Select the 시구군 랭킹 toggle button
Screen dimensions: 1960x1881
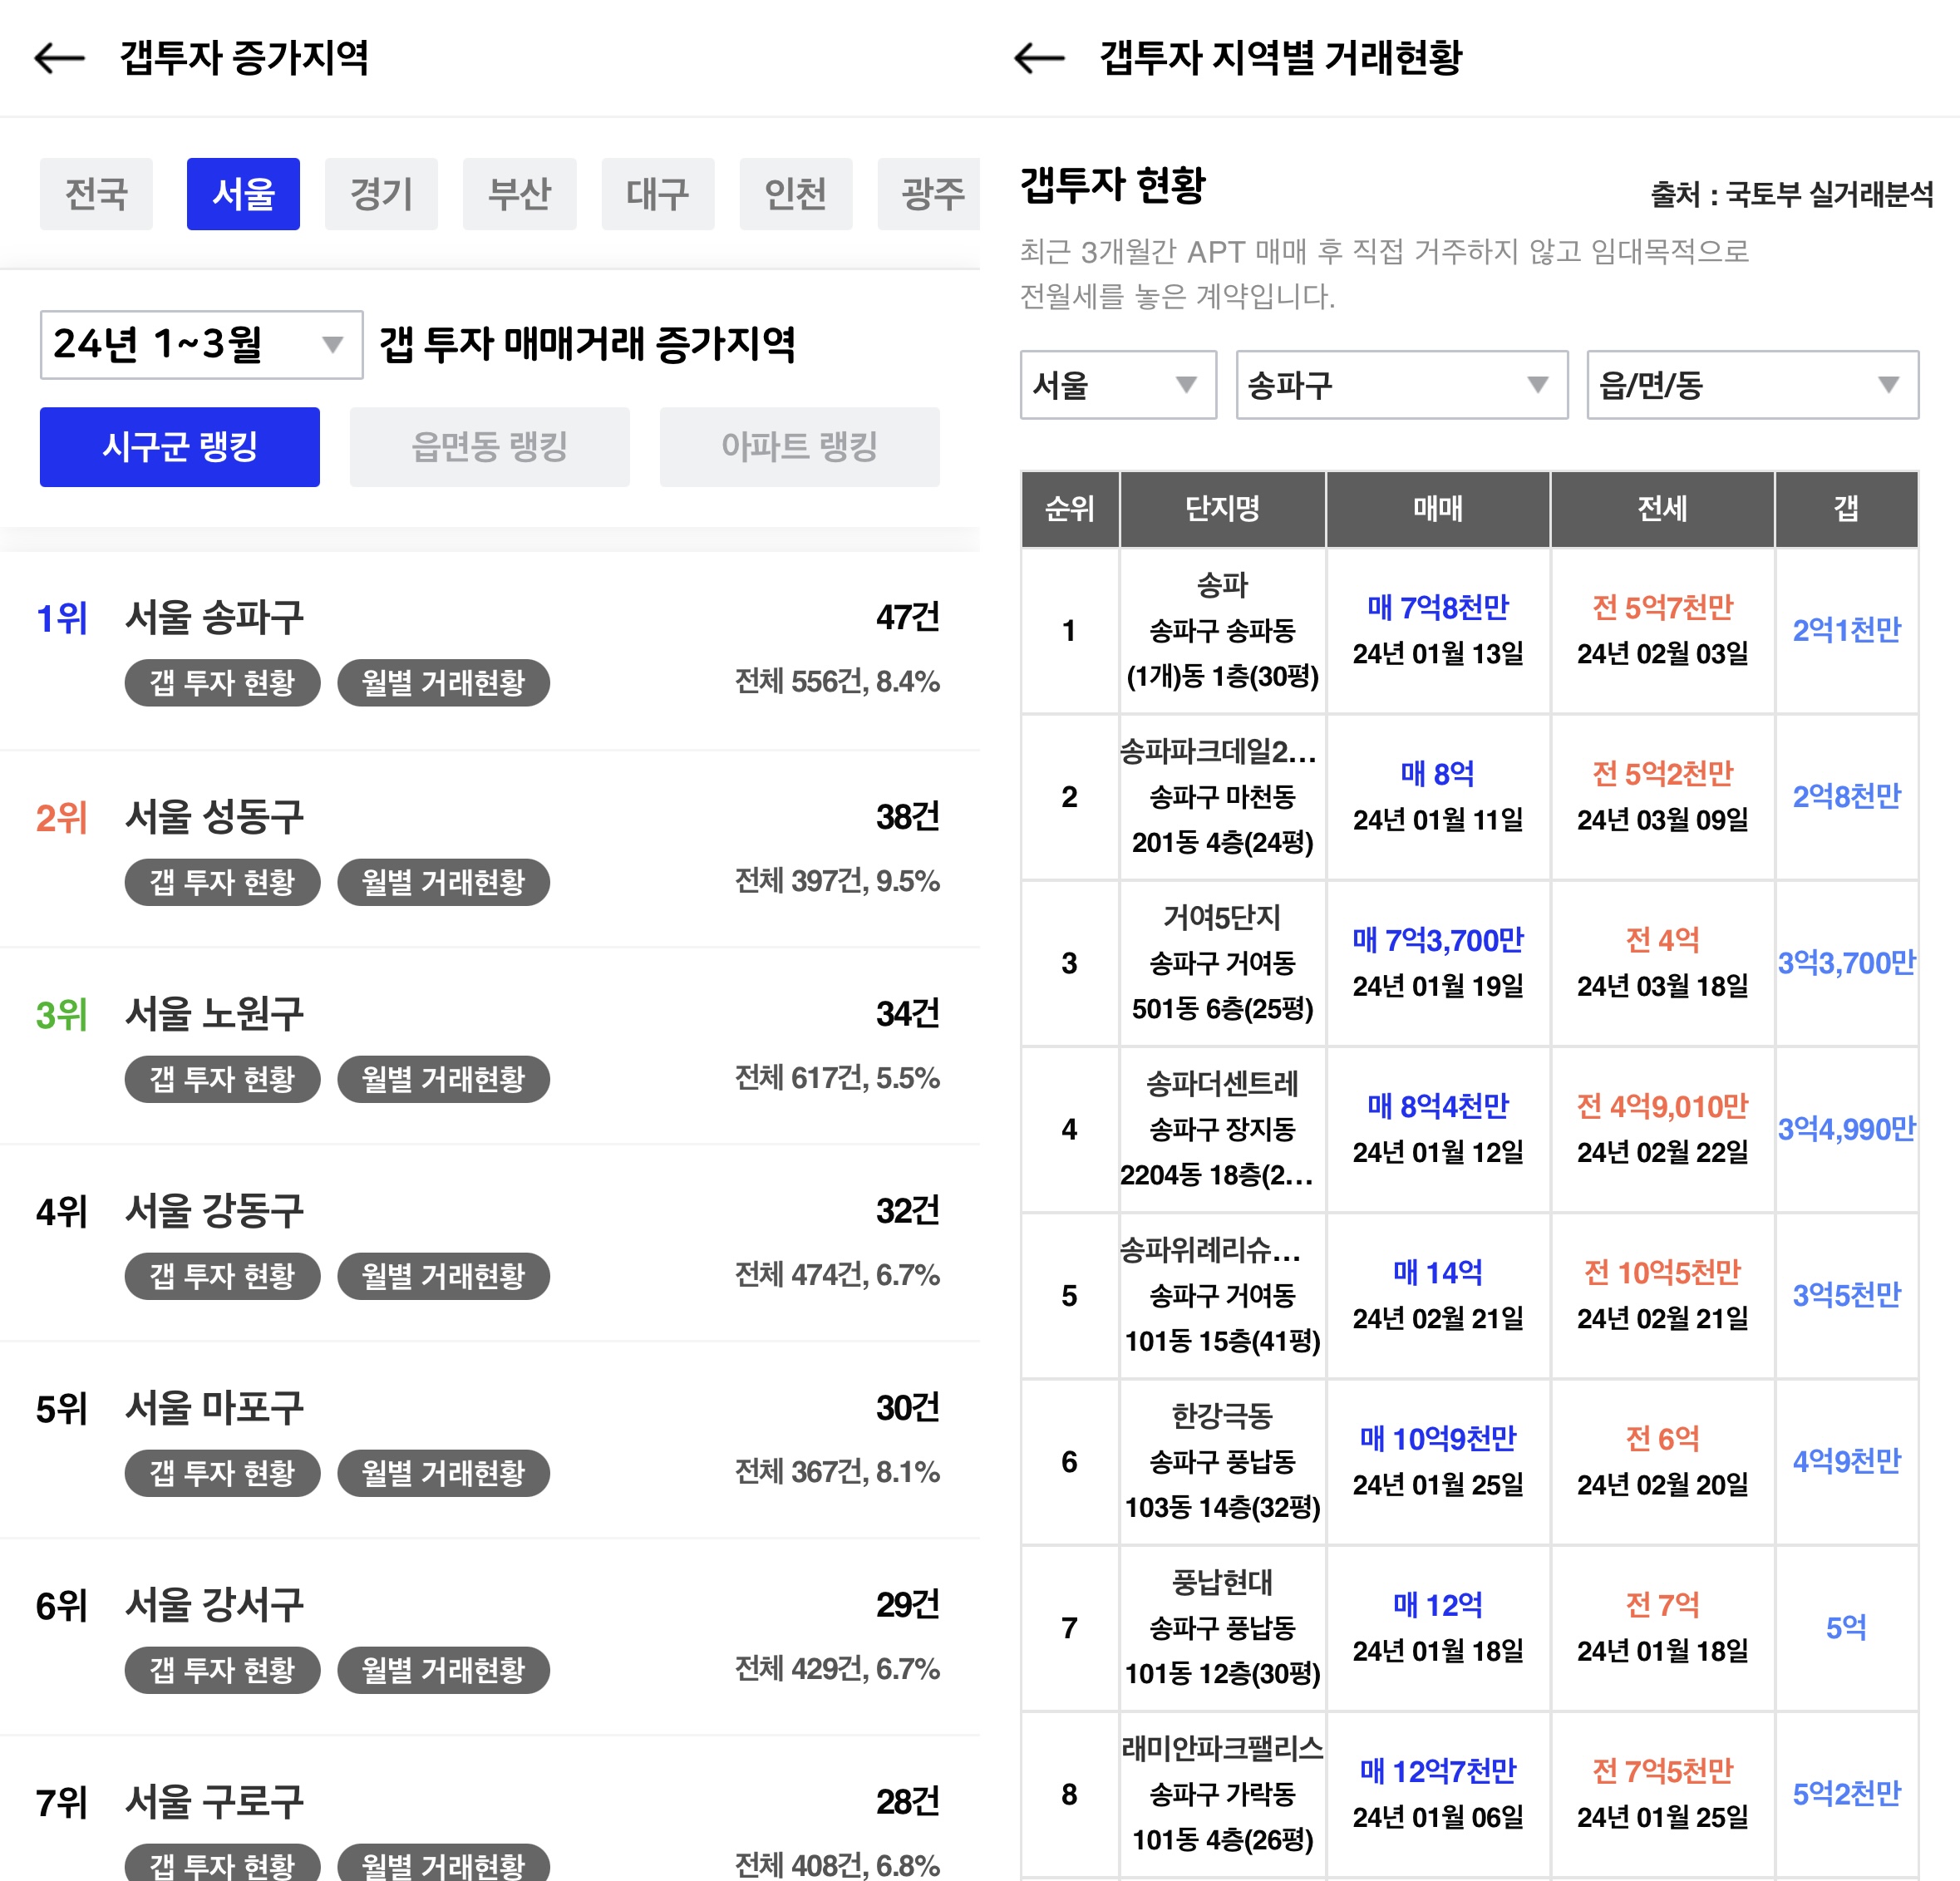tap(180, 447)
